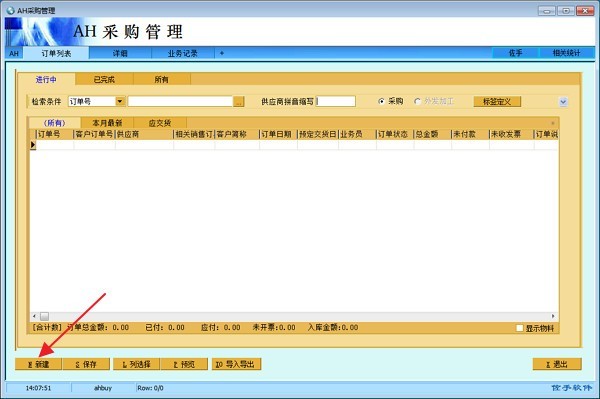Viewport: 600px width, 399px height.
Task: Click the row indicator arrow in grid
Action: pyautogui.click(x=33, y=145)
